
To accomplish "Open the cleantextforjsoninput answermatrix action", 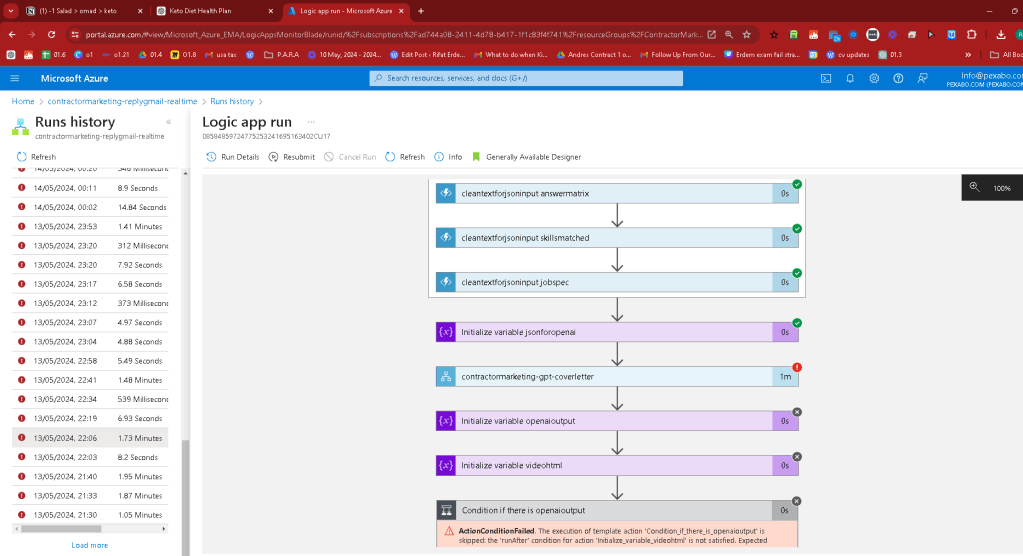I will pyautogui.click(x=617, y=193).
